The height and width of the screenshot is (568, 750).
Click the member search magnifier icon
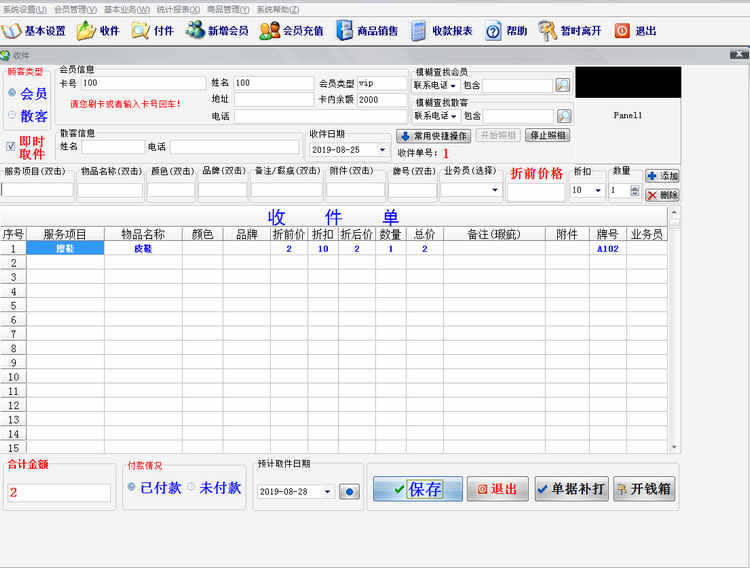click(563, 85)
